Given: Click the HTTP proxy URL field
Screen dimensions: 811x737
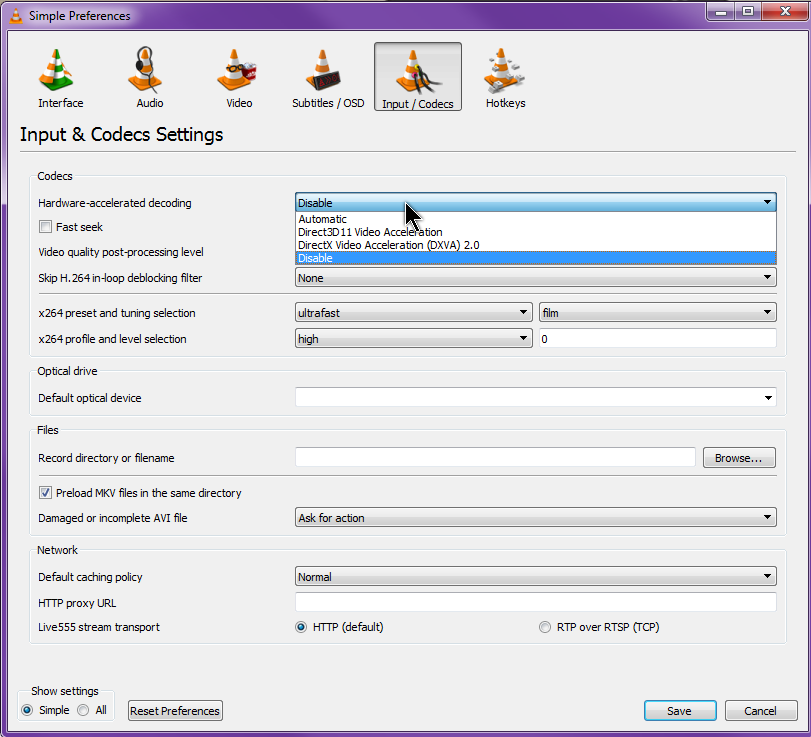Looking at the screenshot, I should [x=535, y=602].
